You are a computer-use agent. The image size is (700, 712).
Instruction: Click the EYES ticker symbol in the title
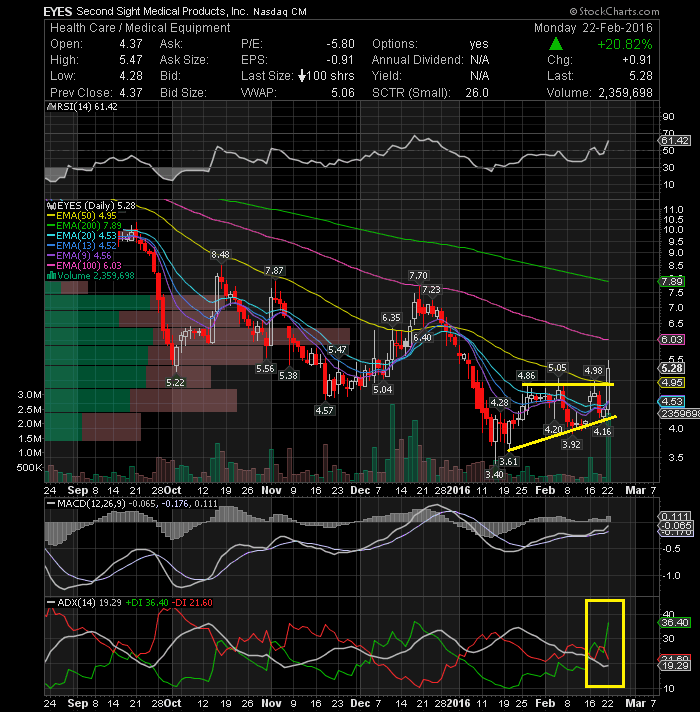click(58, 11)
